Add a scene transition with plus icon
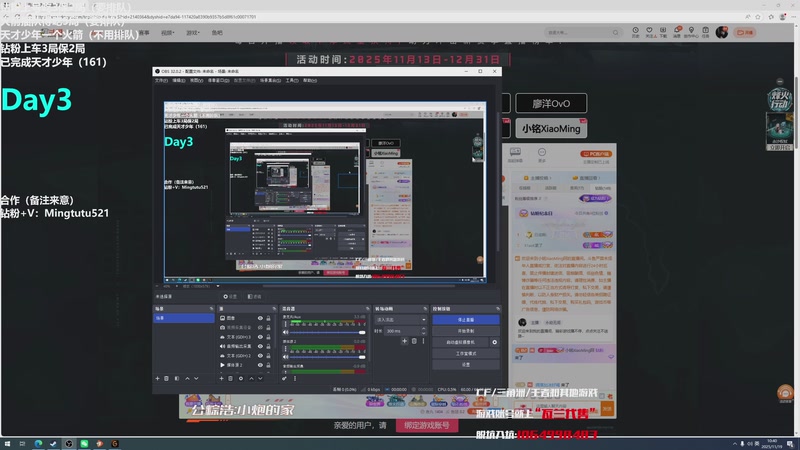The height and width of the screenshot is (450, 800). (404, 341)
